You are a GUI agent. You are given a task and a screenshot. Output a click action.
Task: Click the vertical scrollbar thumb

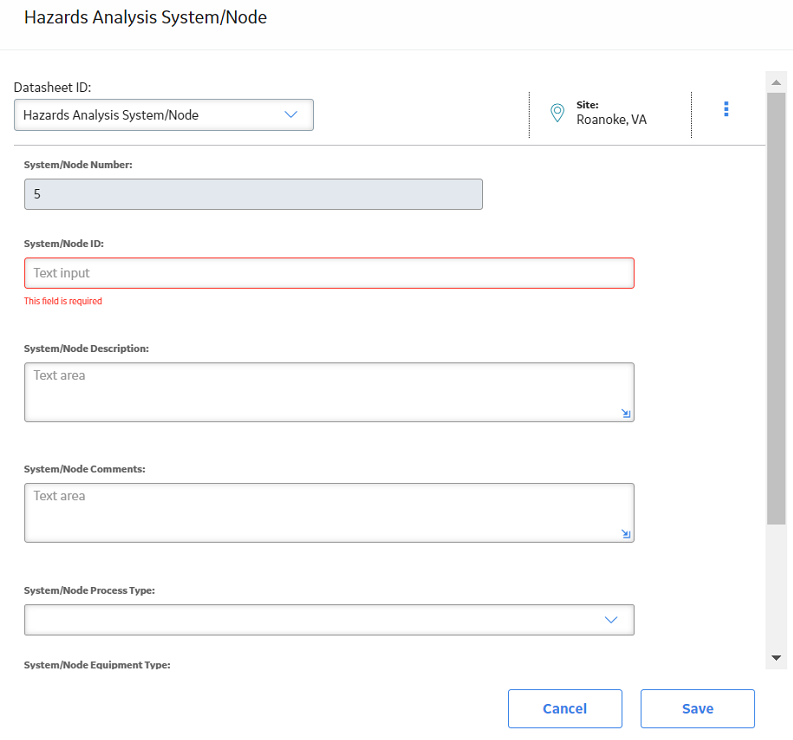coord(776,309)
